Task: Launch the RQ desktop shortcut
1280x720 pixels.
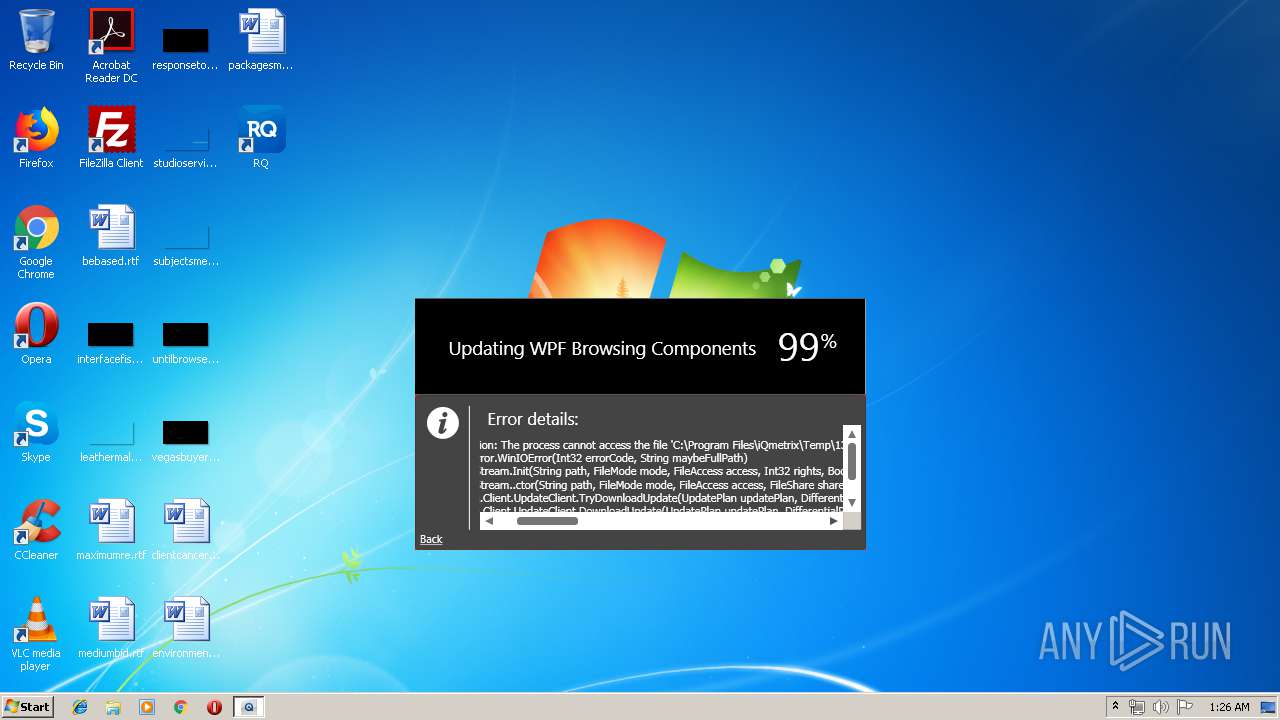Action: click(x=261, y=138)
